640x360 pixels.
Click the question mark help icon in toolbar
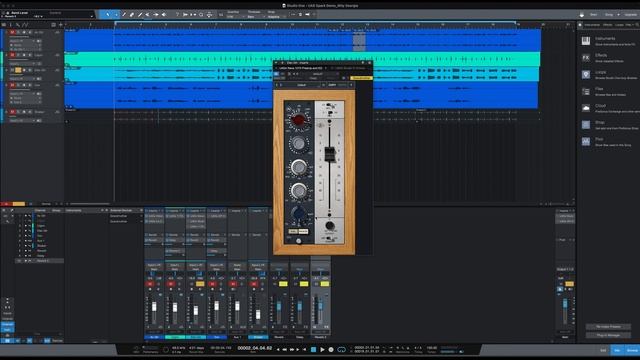(x=177, y=15)
